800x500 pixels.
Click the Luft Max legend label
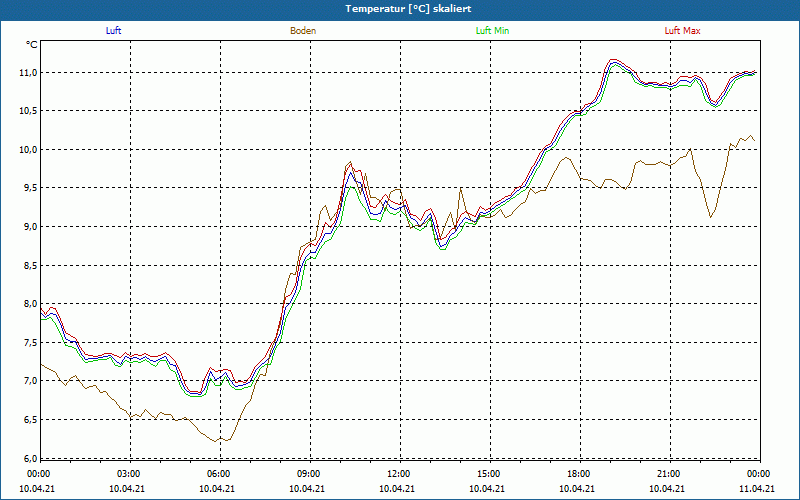point(682,31)
